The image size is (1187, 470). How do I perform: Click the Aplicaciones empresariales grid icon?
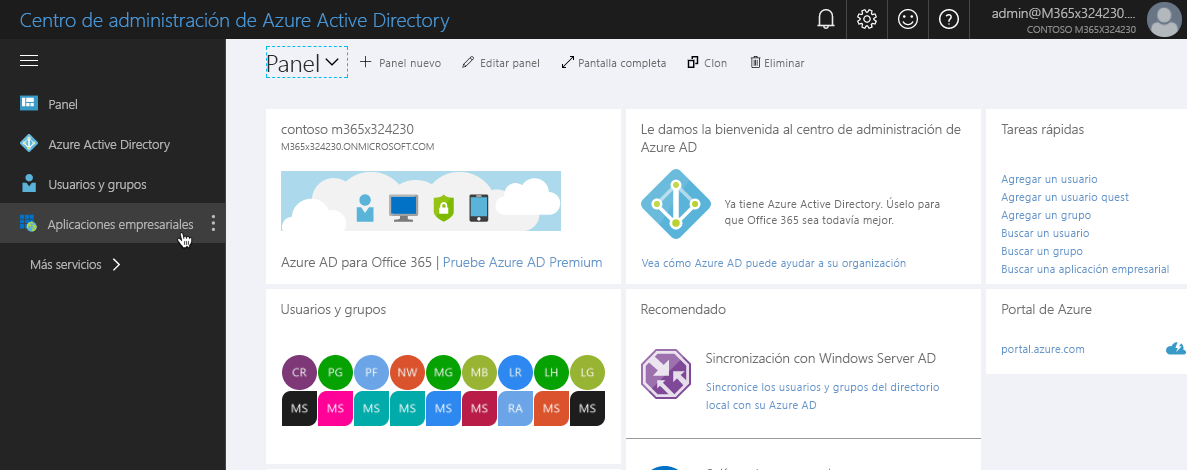[x=29, y=223]
